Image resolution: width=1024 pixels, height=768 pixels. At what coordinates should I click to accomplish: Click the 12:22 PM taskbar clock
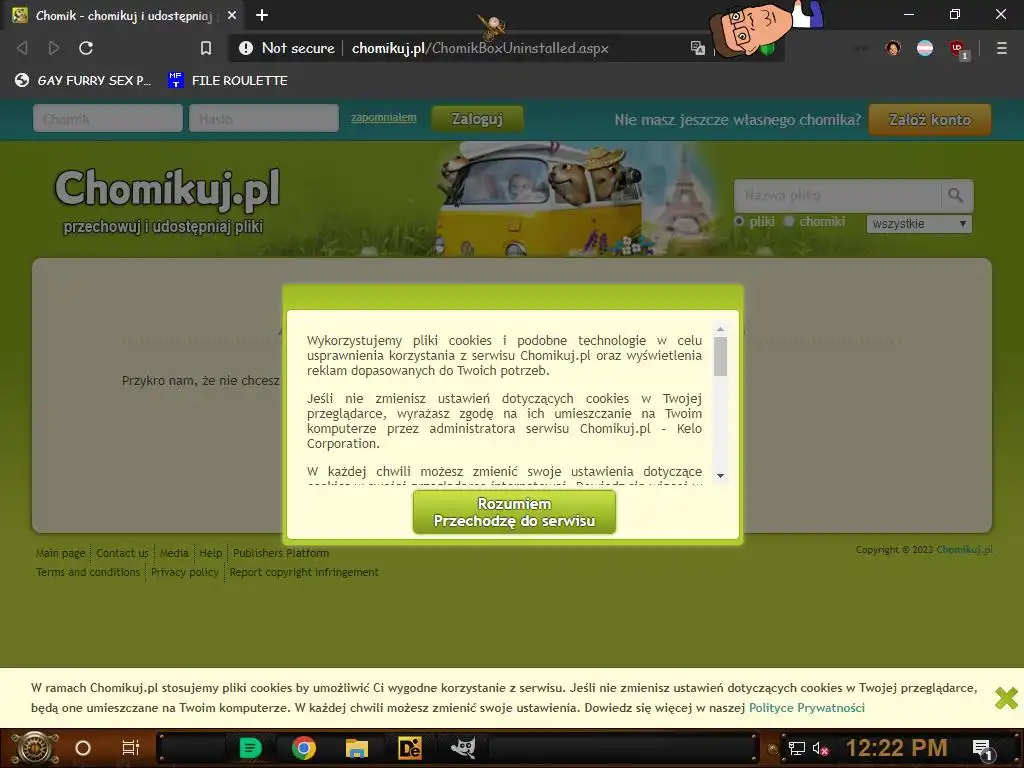click(x=896, y=748)
